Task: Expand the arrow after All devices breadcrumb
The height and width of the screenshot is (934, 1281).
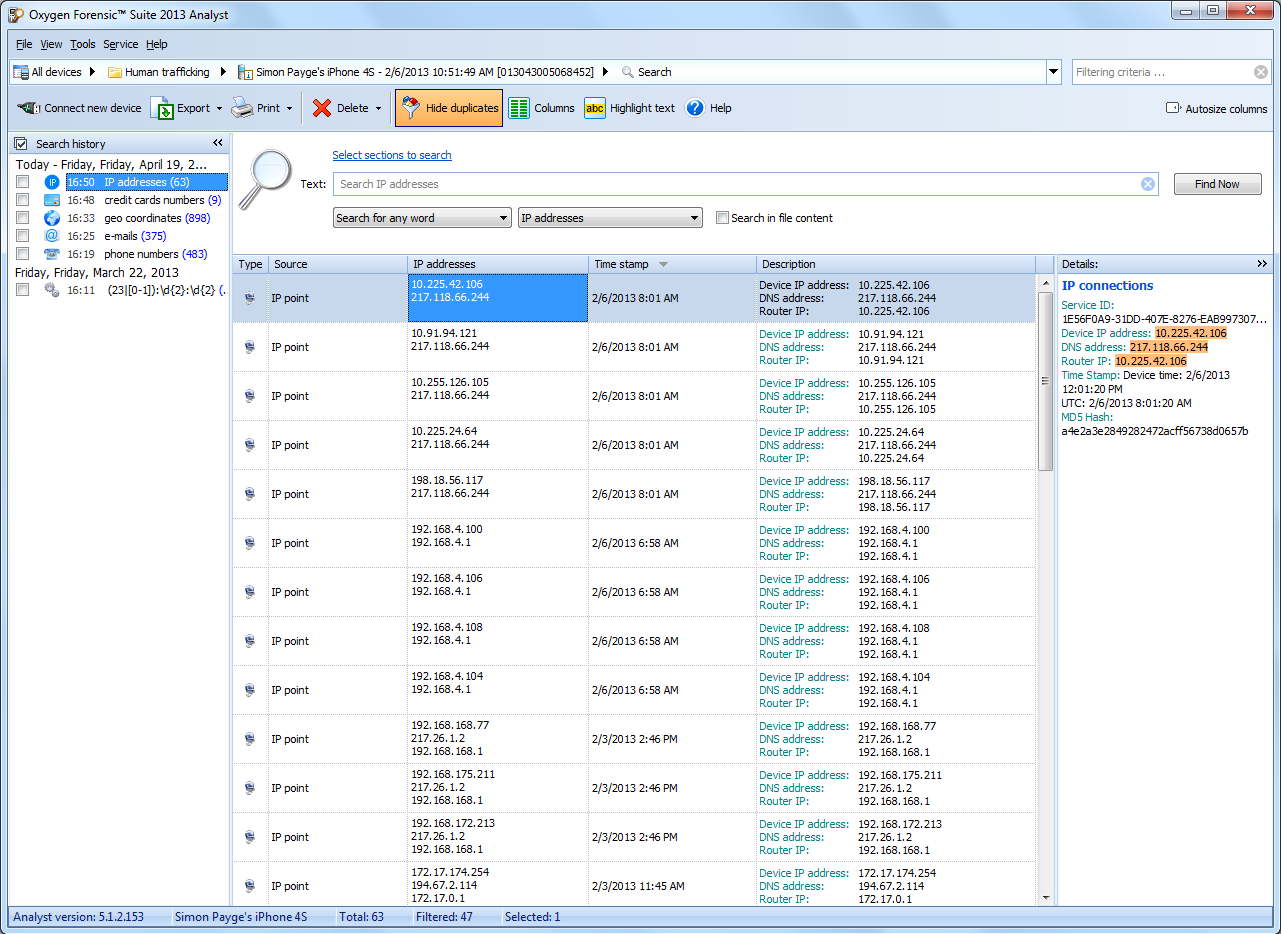Action: (x=92, y=72)
